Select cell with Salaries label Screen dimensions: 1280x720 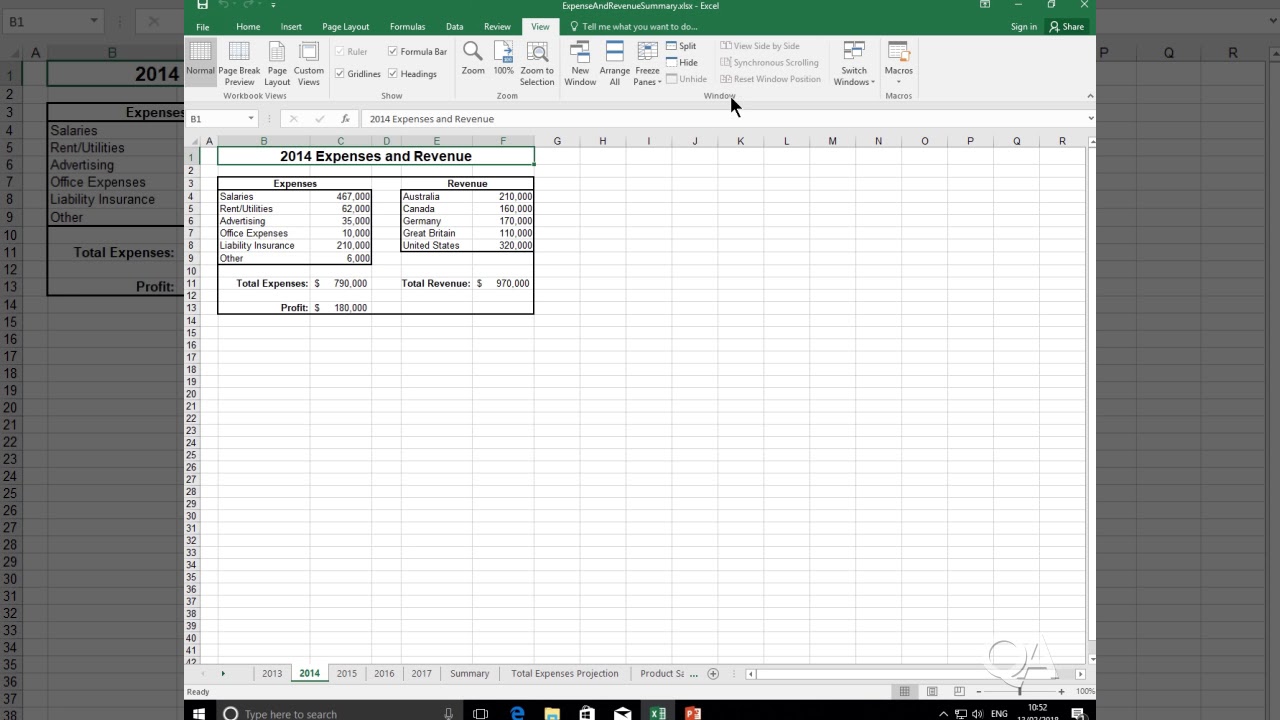[263, 197]
